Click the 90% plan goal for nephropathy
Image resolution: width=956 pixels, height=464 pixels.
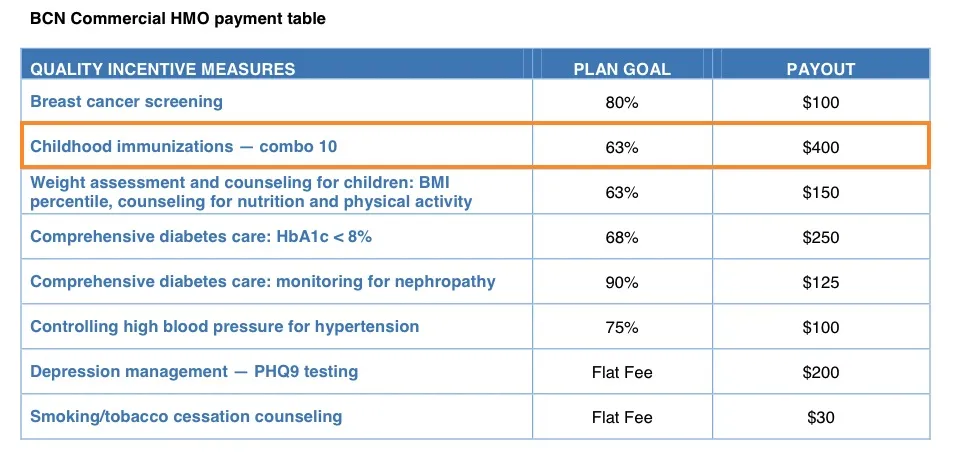tap(622, 283)
